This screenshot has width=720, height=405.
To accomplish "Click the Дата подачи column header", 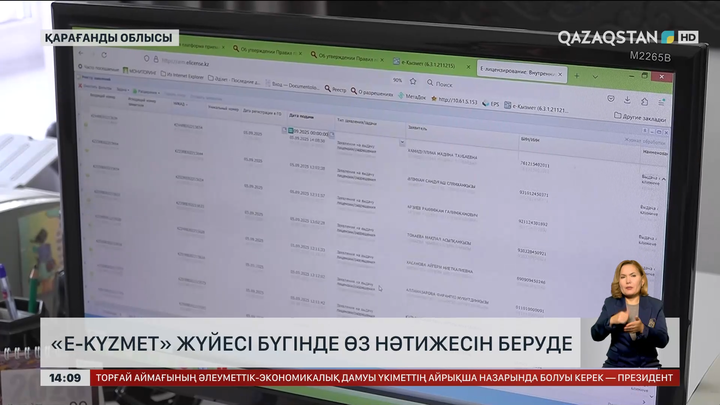I will (x=302, y=116).
